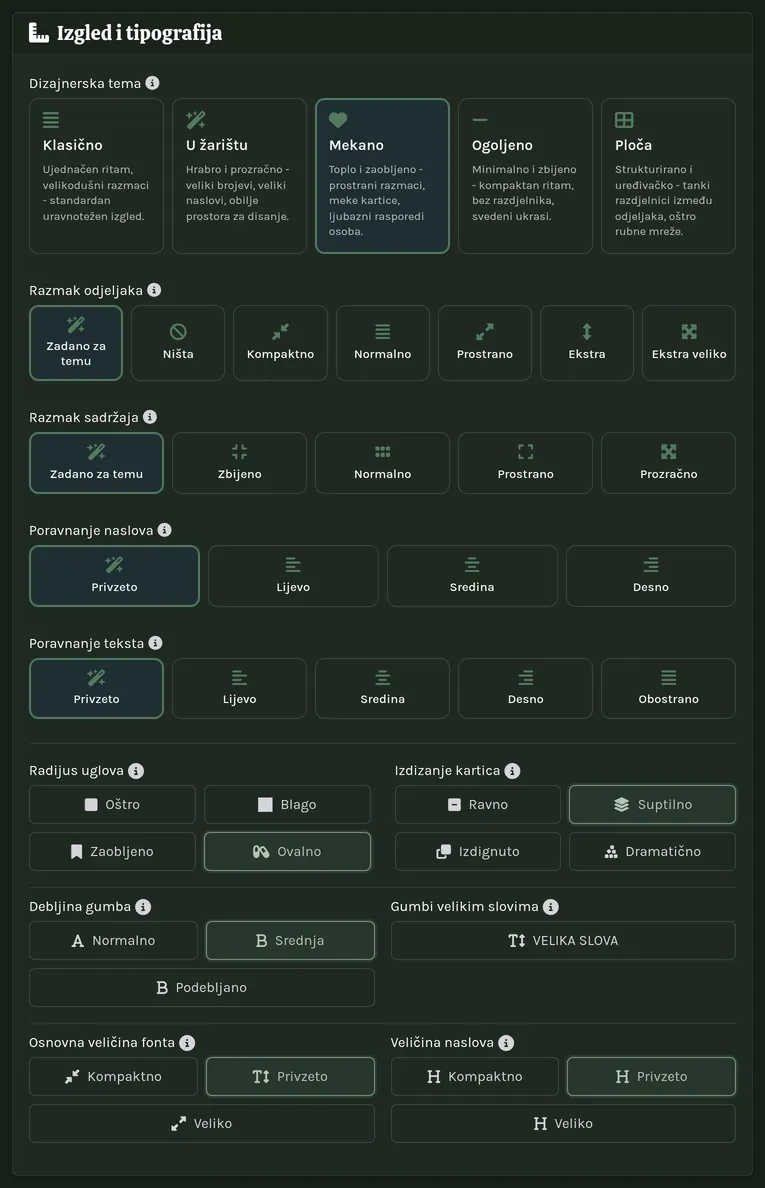
Task: Click the info icon beside Dizajnerska tema
Action: (152, 83)
